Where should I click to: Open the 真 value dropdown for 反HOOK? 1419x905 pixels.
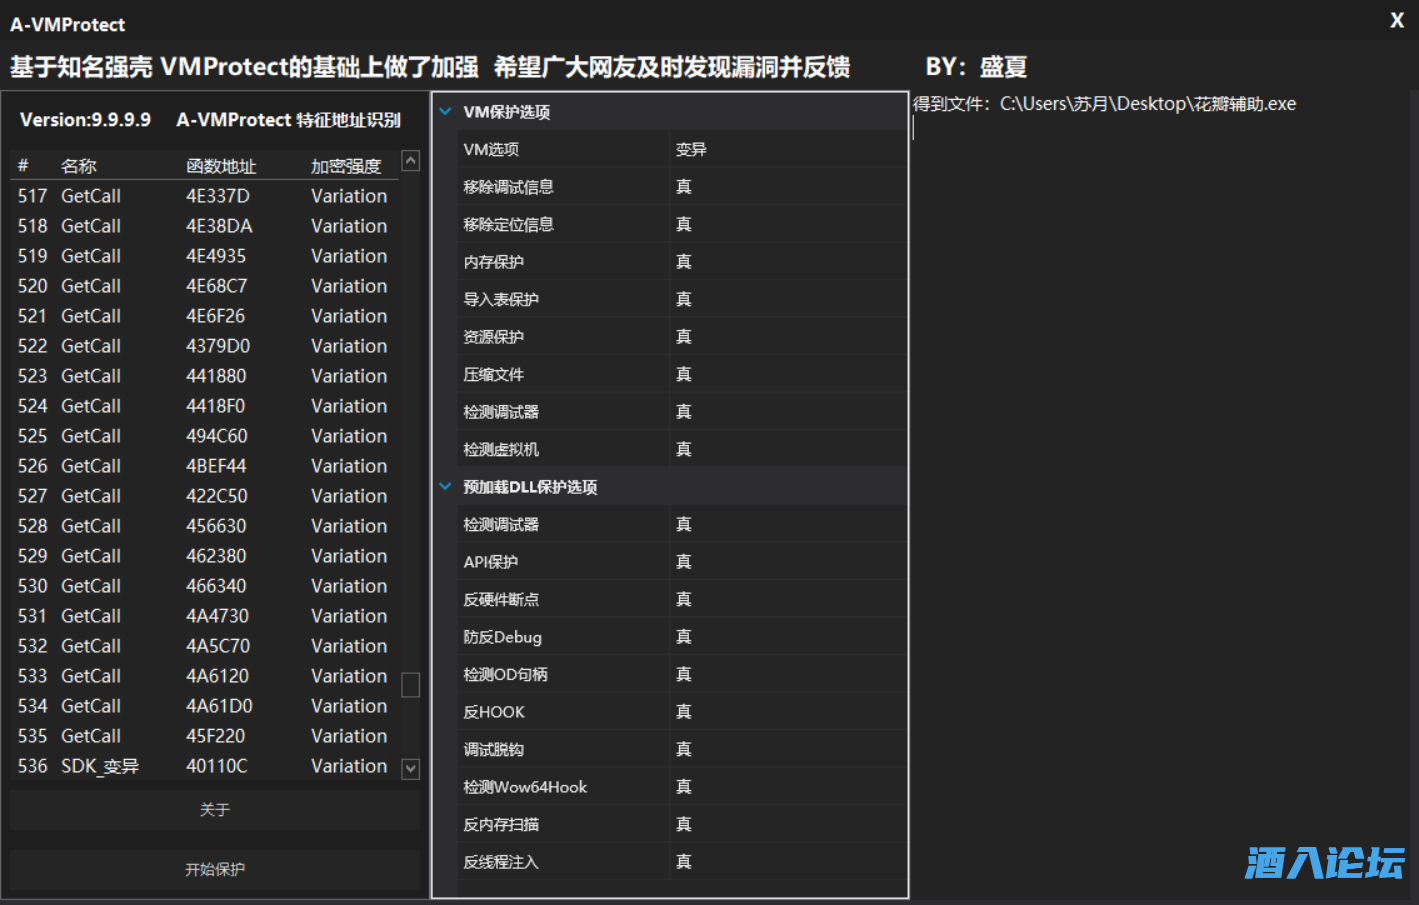click(788, 712)
